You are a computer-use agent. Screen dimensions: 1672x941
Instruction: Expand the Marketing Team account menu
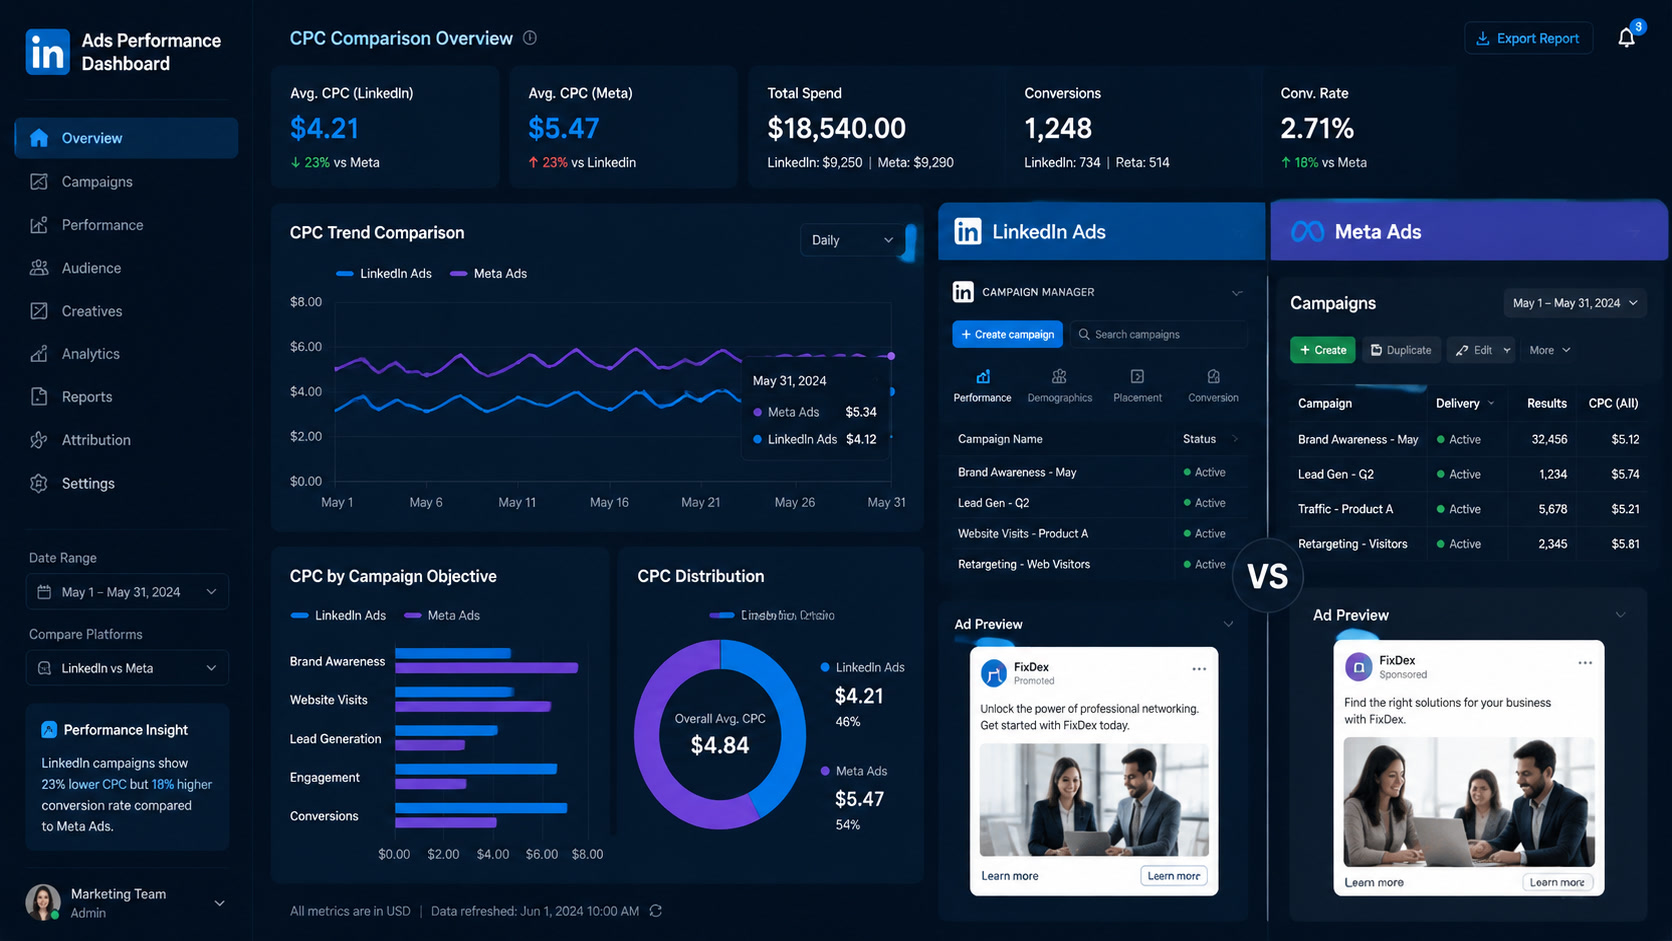tap(219, 903)
